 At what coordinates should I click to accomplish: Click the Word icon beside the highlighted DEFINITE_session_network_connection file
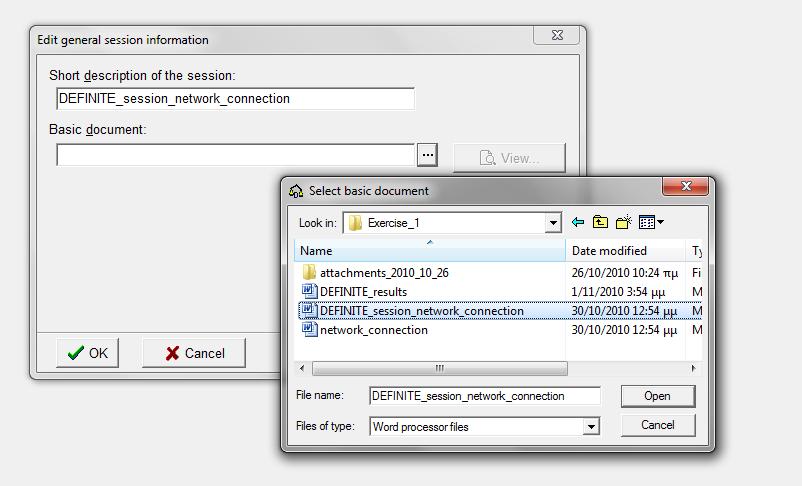(x=309, y=310)
